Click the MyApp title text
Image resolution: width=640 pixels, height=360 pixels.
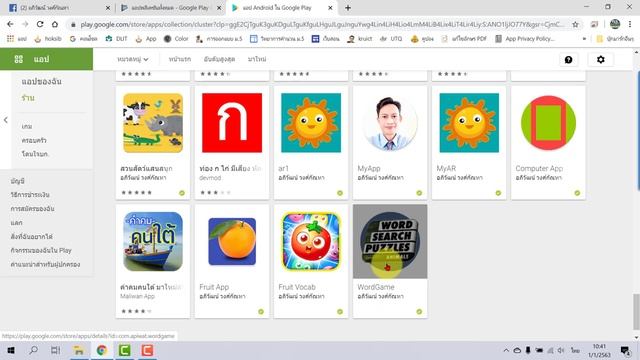point(369,168)
